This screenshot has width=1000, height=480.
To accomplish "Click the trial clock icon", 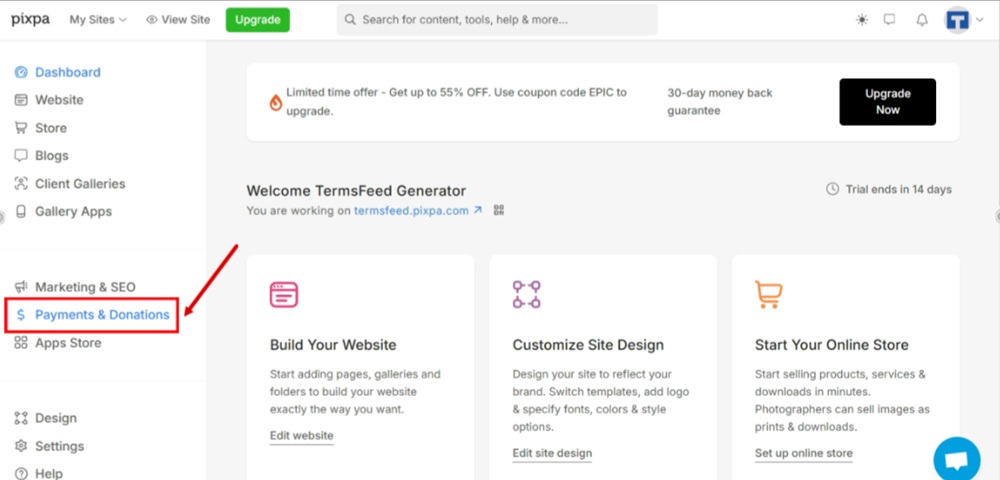I will click(832, 189).
